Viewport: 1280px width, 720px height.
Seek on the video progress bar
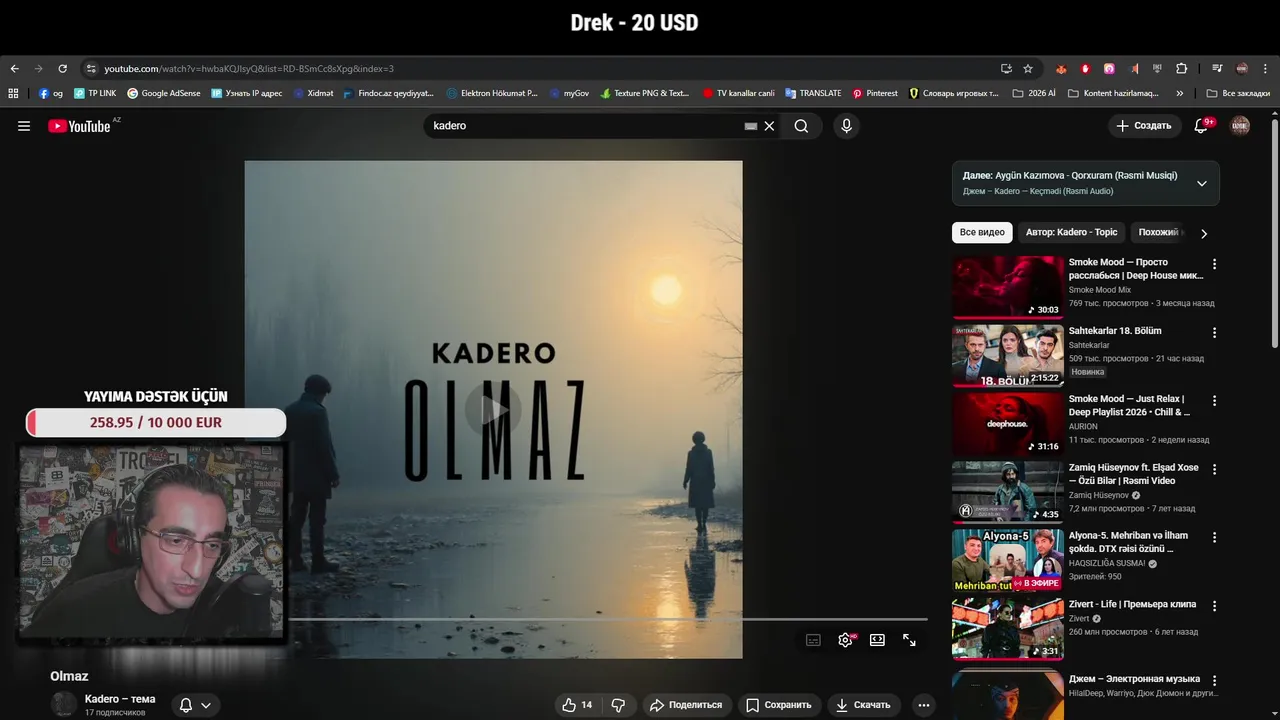(x=608, y=620)
